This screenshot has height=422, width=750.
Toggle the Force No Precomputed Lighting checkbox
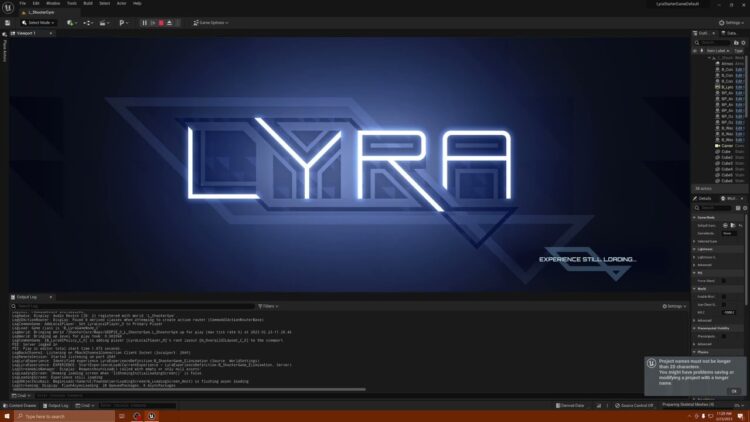pos(724,281)
